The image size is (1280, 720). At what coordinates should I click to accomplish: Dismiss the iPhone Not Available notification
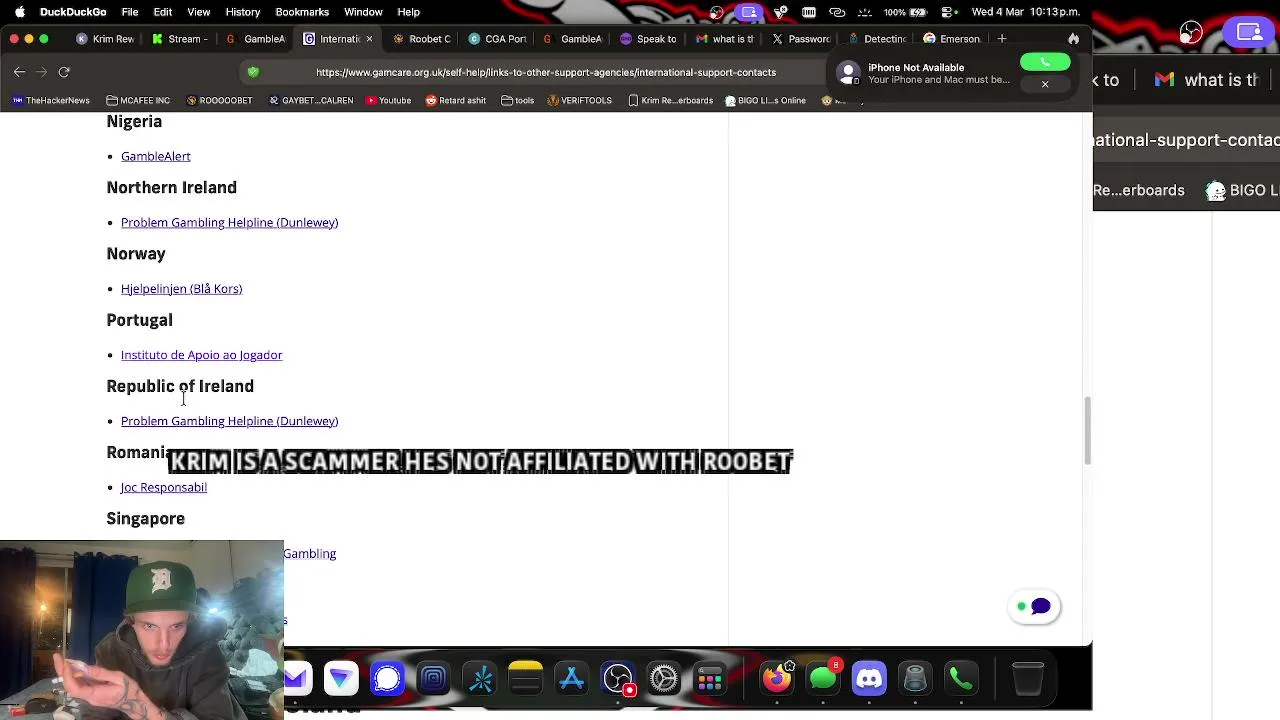pyautogui.click(x=1045, y=84)
